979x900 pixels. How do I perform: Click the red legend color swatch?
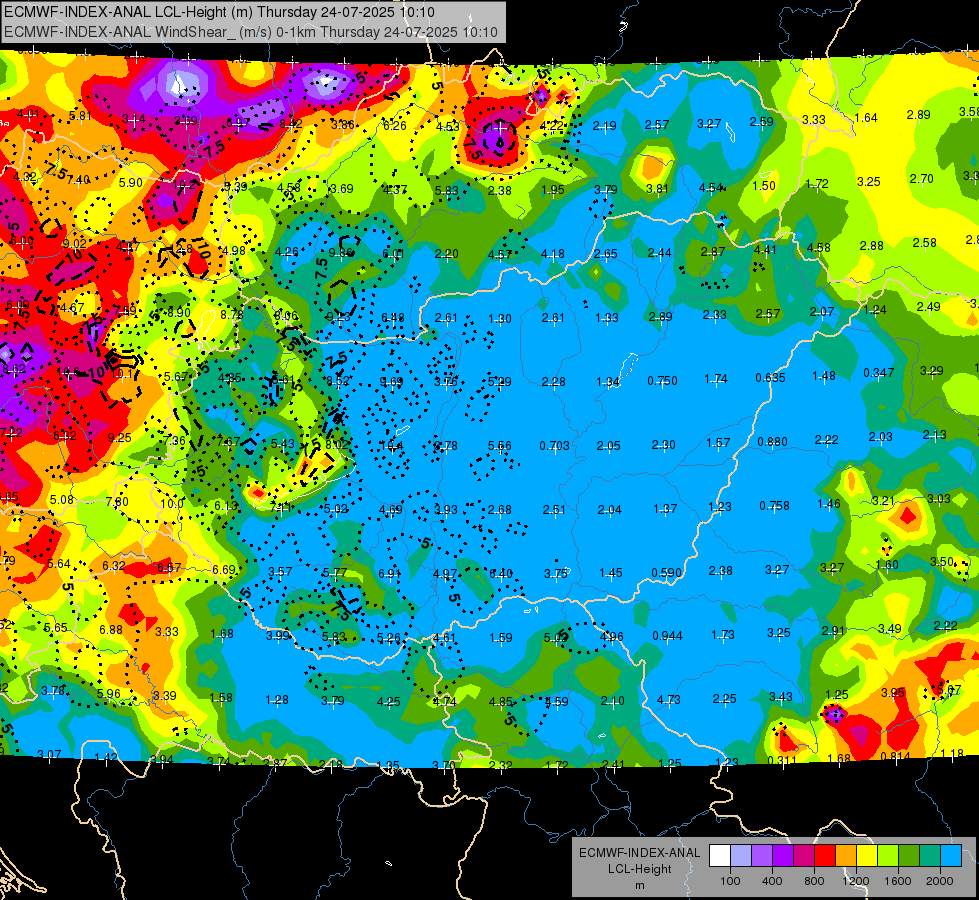click(x=825, y=856)
